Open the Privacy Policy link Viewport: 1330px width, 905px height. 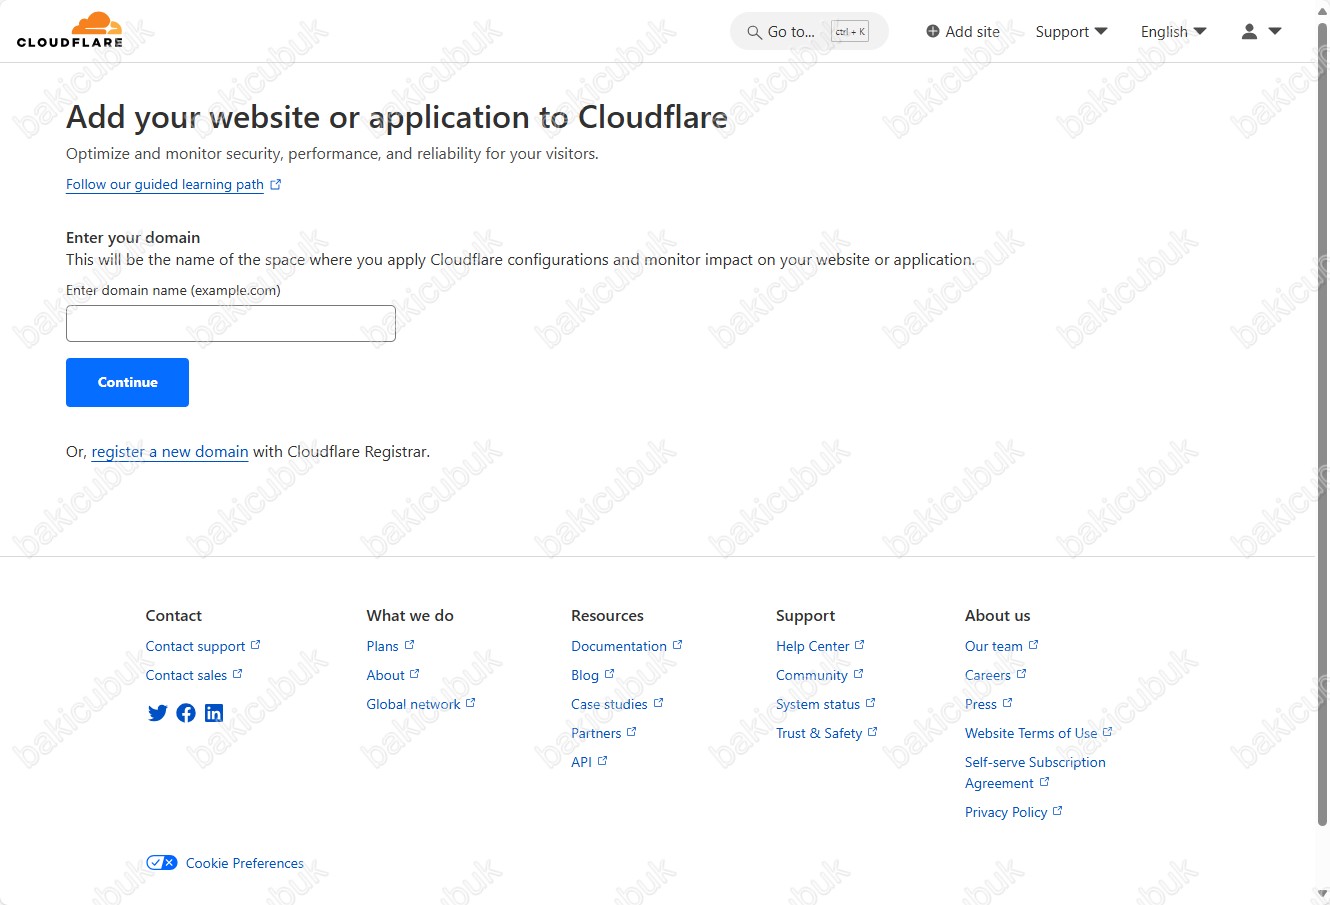pyautogui.click(x=1006, y=812)
